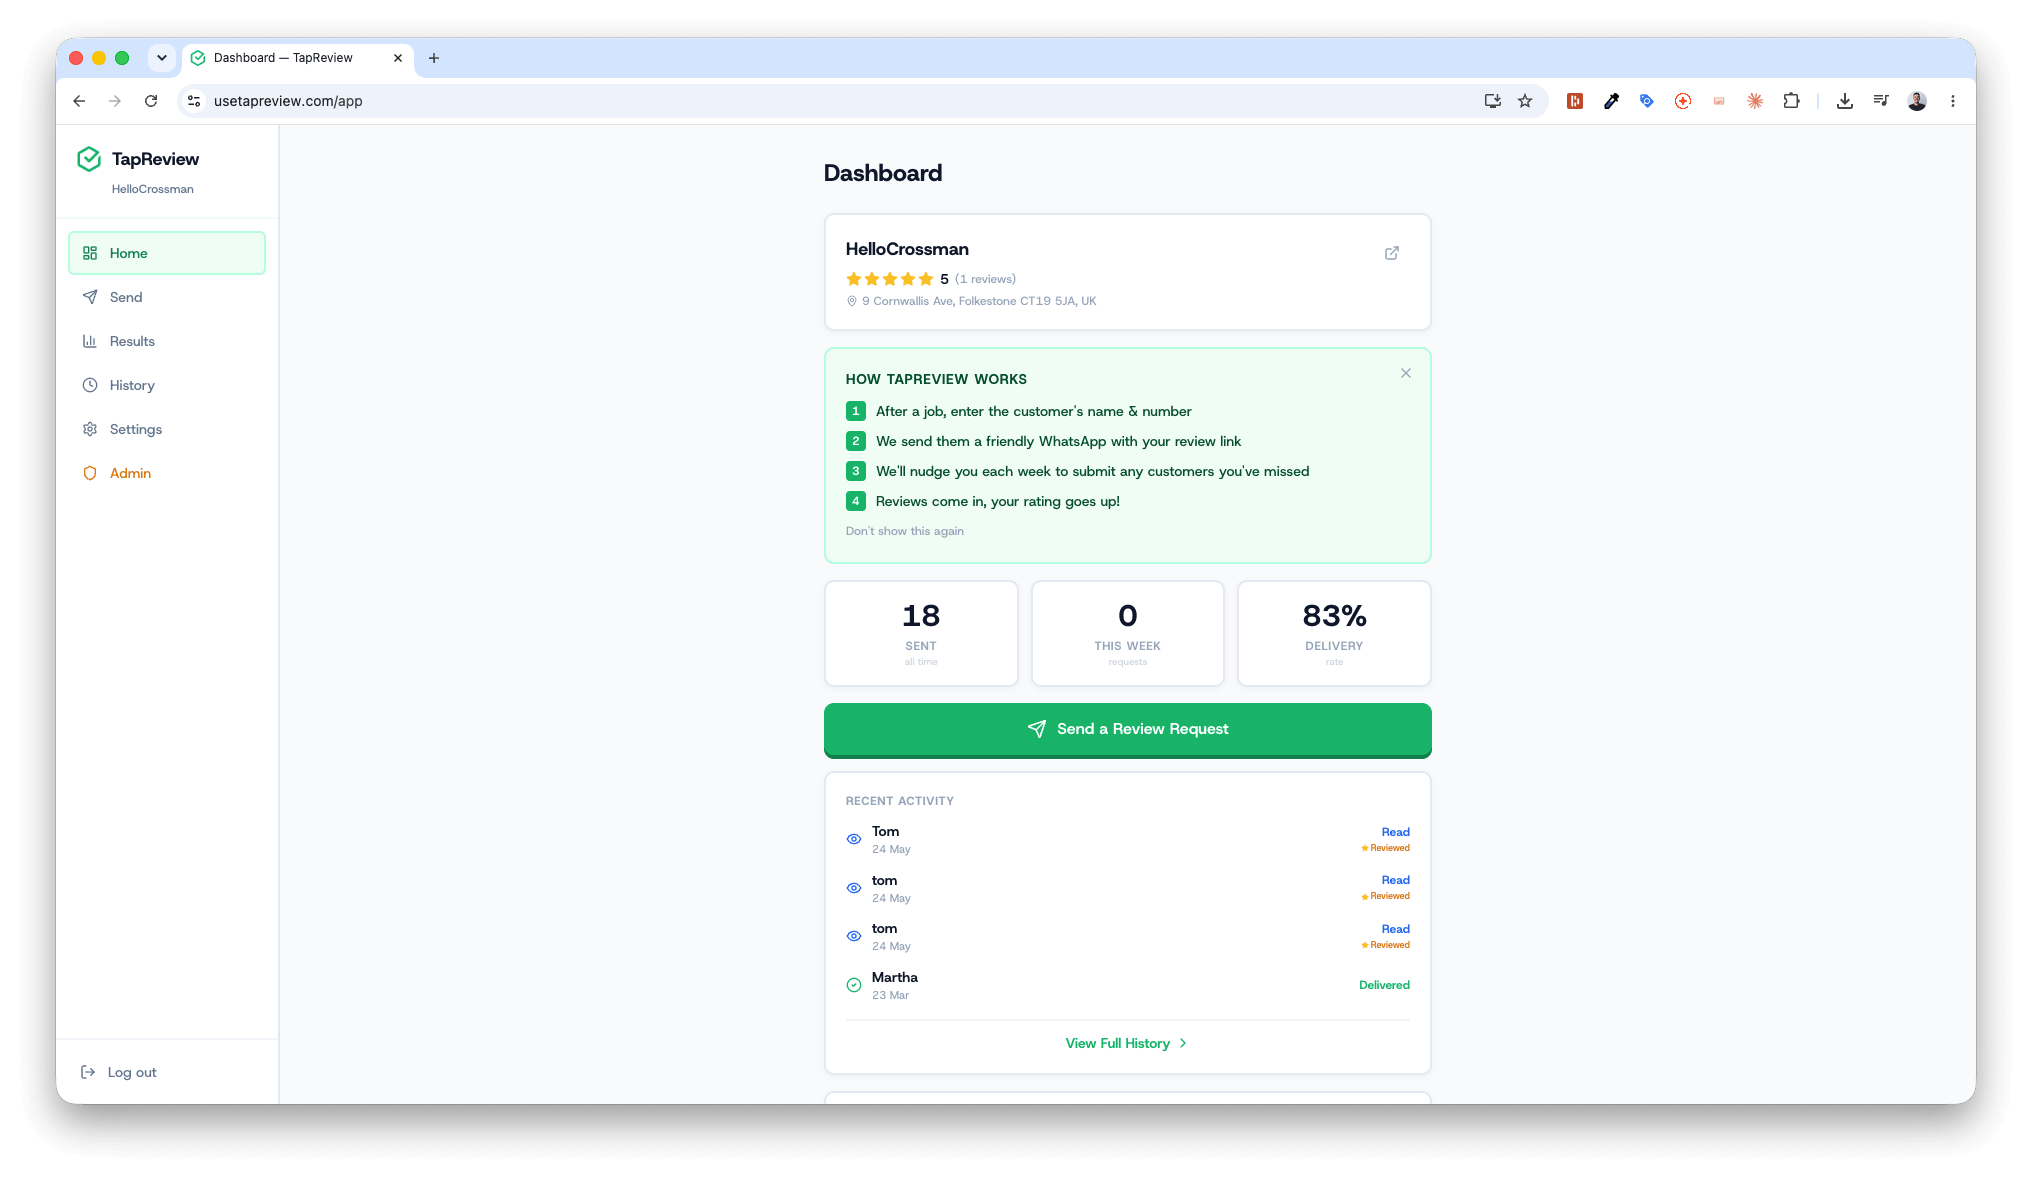Image resolution: width=2032 pixels, height=1178 pixels.
Task: Click the Martha activity row name
Action: tap(894, 977)
